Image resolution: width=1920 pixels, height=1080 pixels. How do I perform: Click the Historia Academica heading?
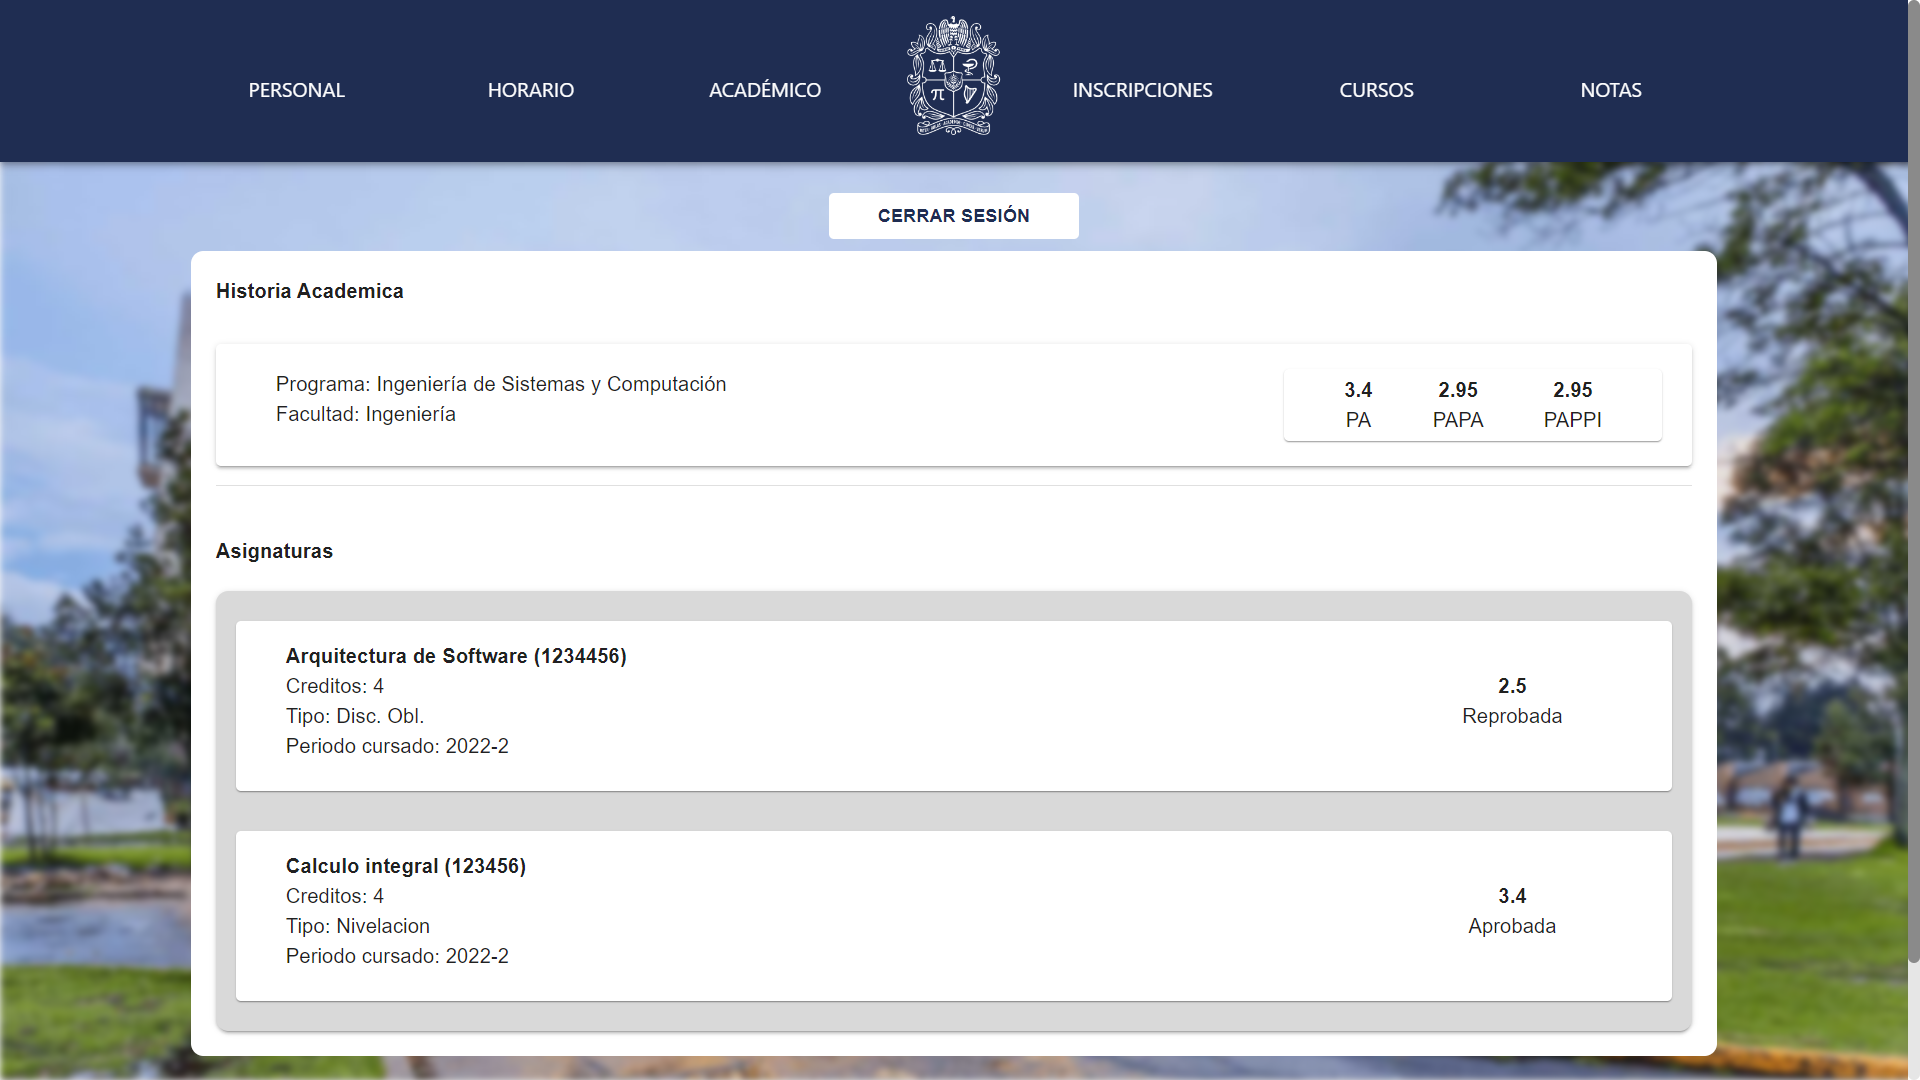[x=310, y=291]
